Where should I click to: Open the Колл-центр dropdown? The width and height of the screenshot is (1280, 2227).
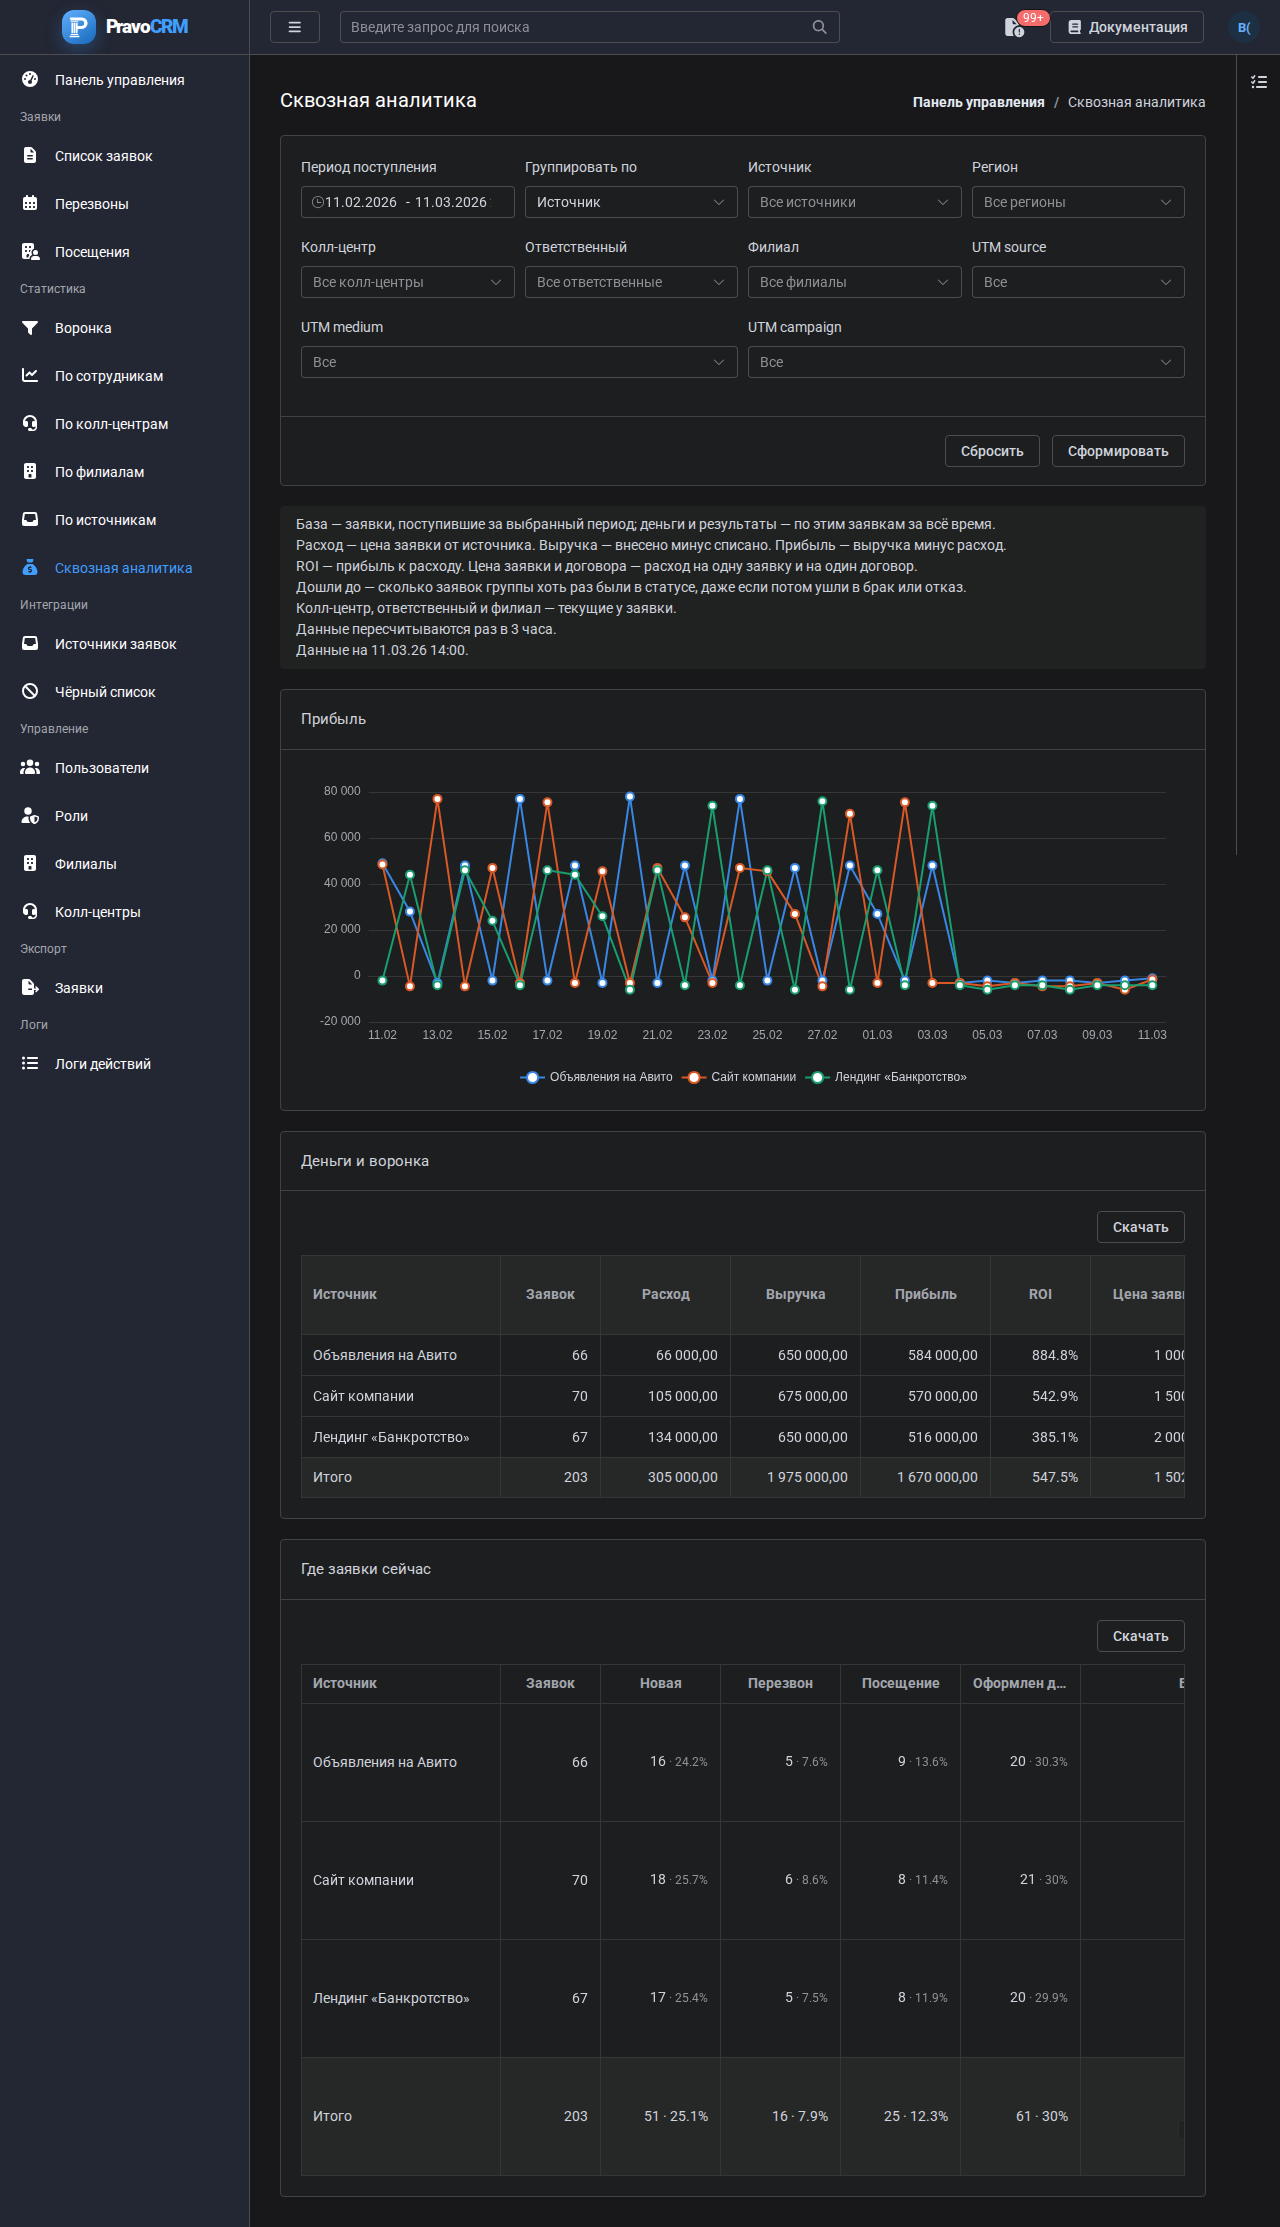(x=407, y=282)
